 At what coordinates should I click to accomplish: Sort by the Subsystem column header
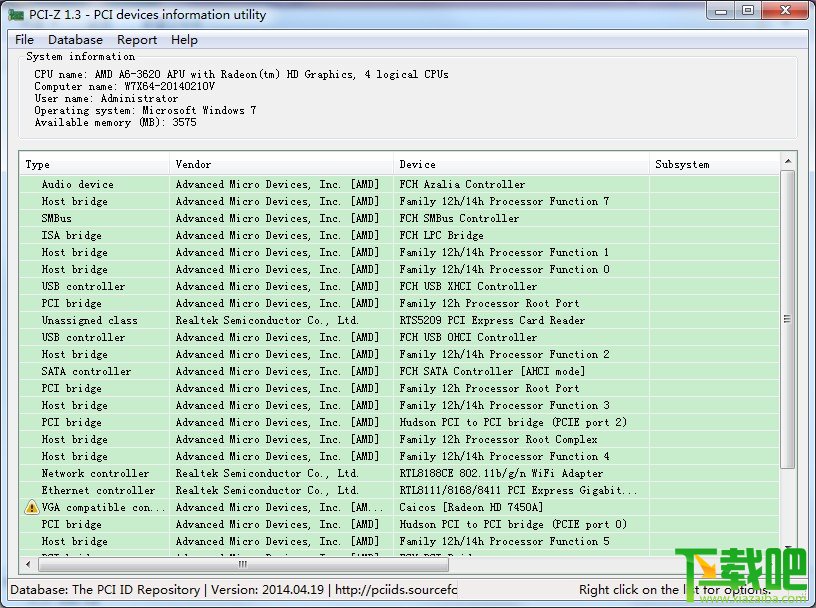[x=714, y=164]
